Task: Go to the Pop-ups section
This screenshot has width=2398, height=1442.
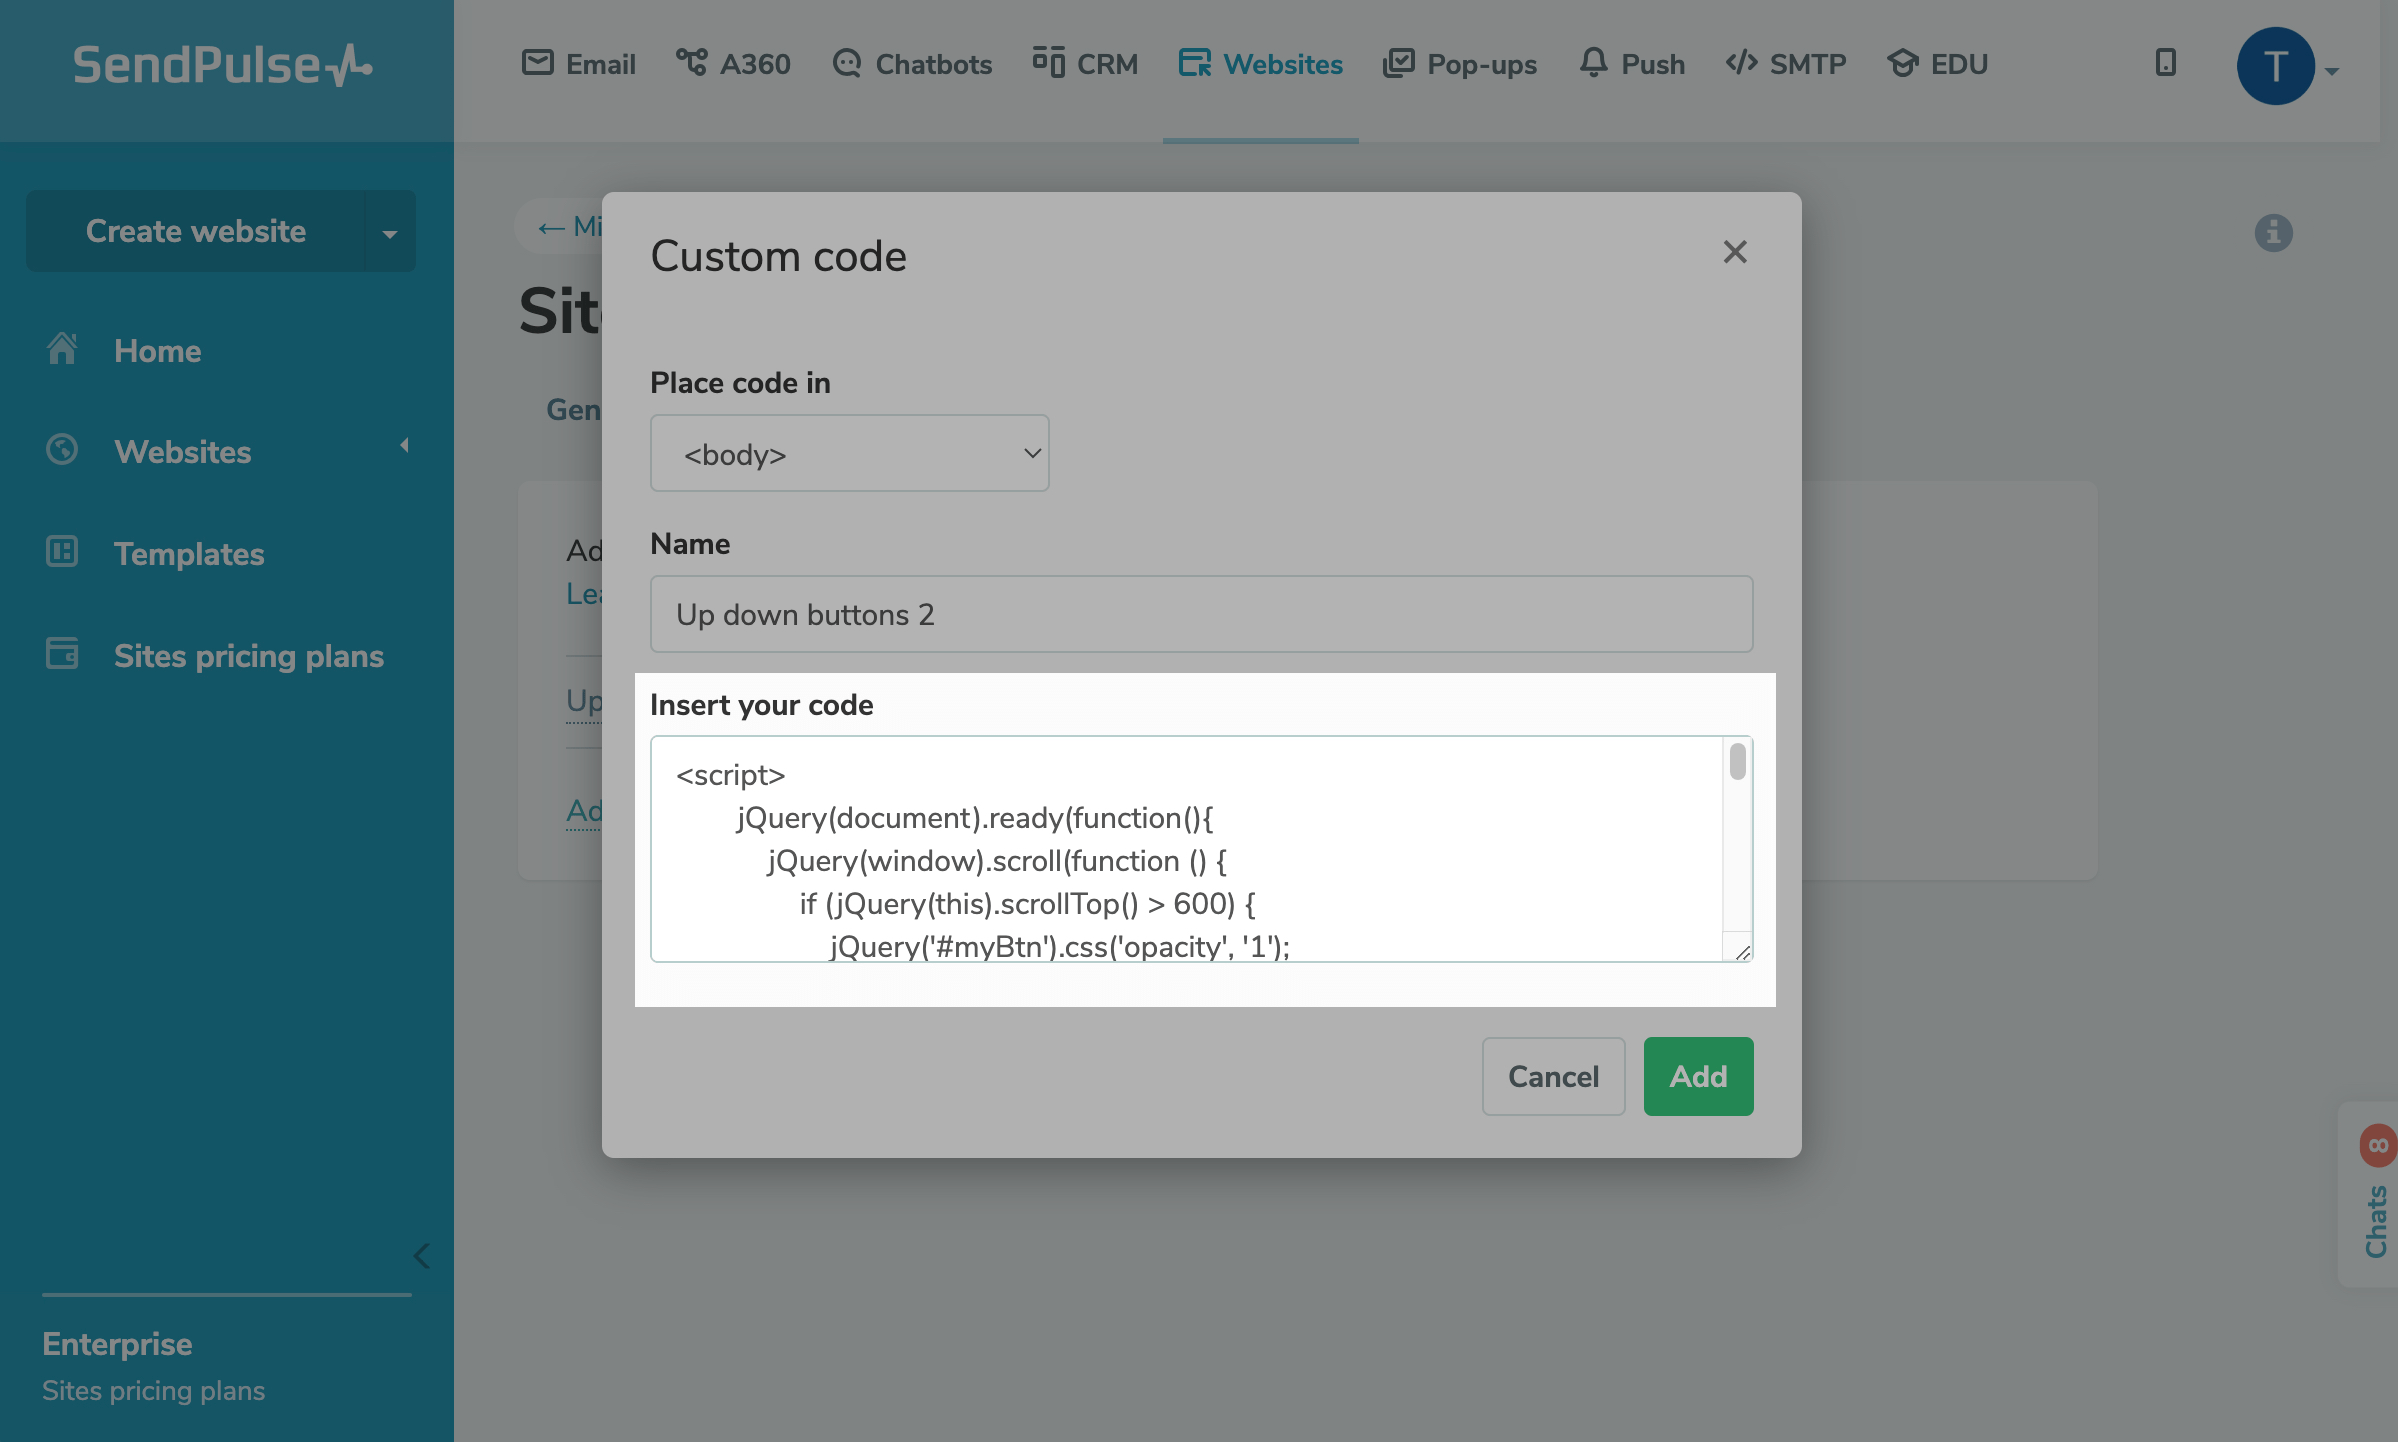Action: [1460, 64]
